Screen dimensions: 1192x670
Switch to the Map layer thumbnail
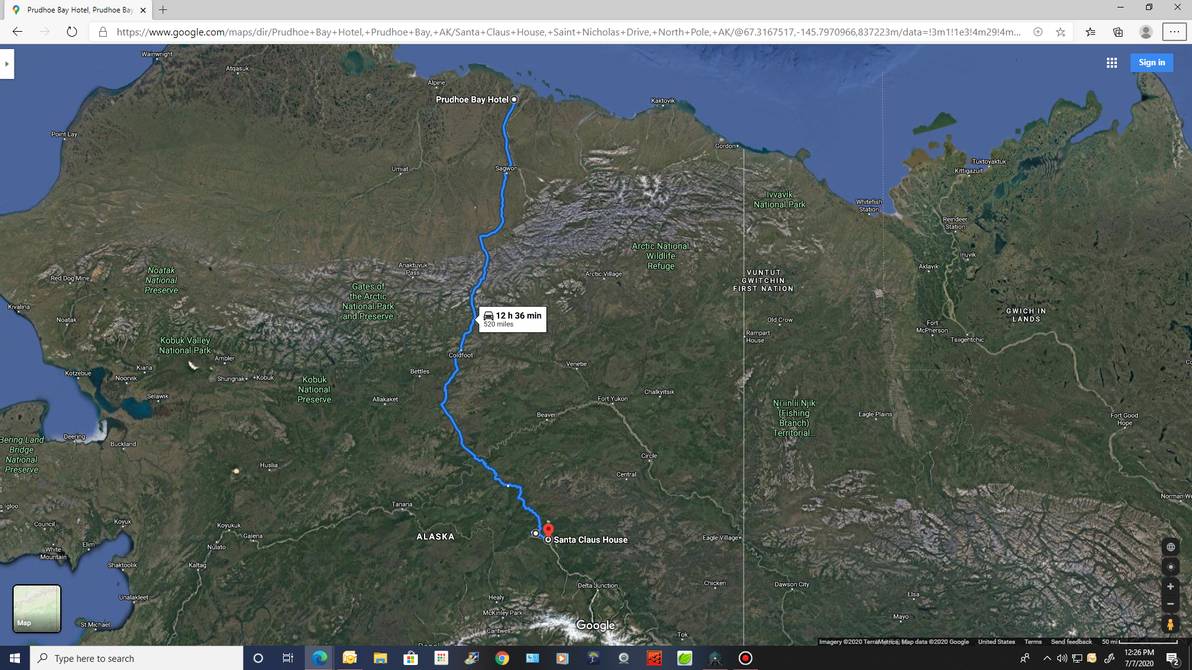point(36,608)
